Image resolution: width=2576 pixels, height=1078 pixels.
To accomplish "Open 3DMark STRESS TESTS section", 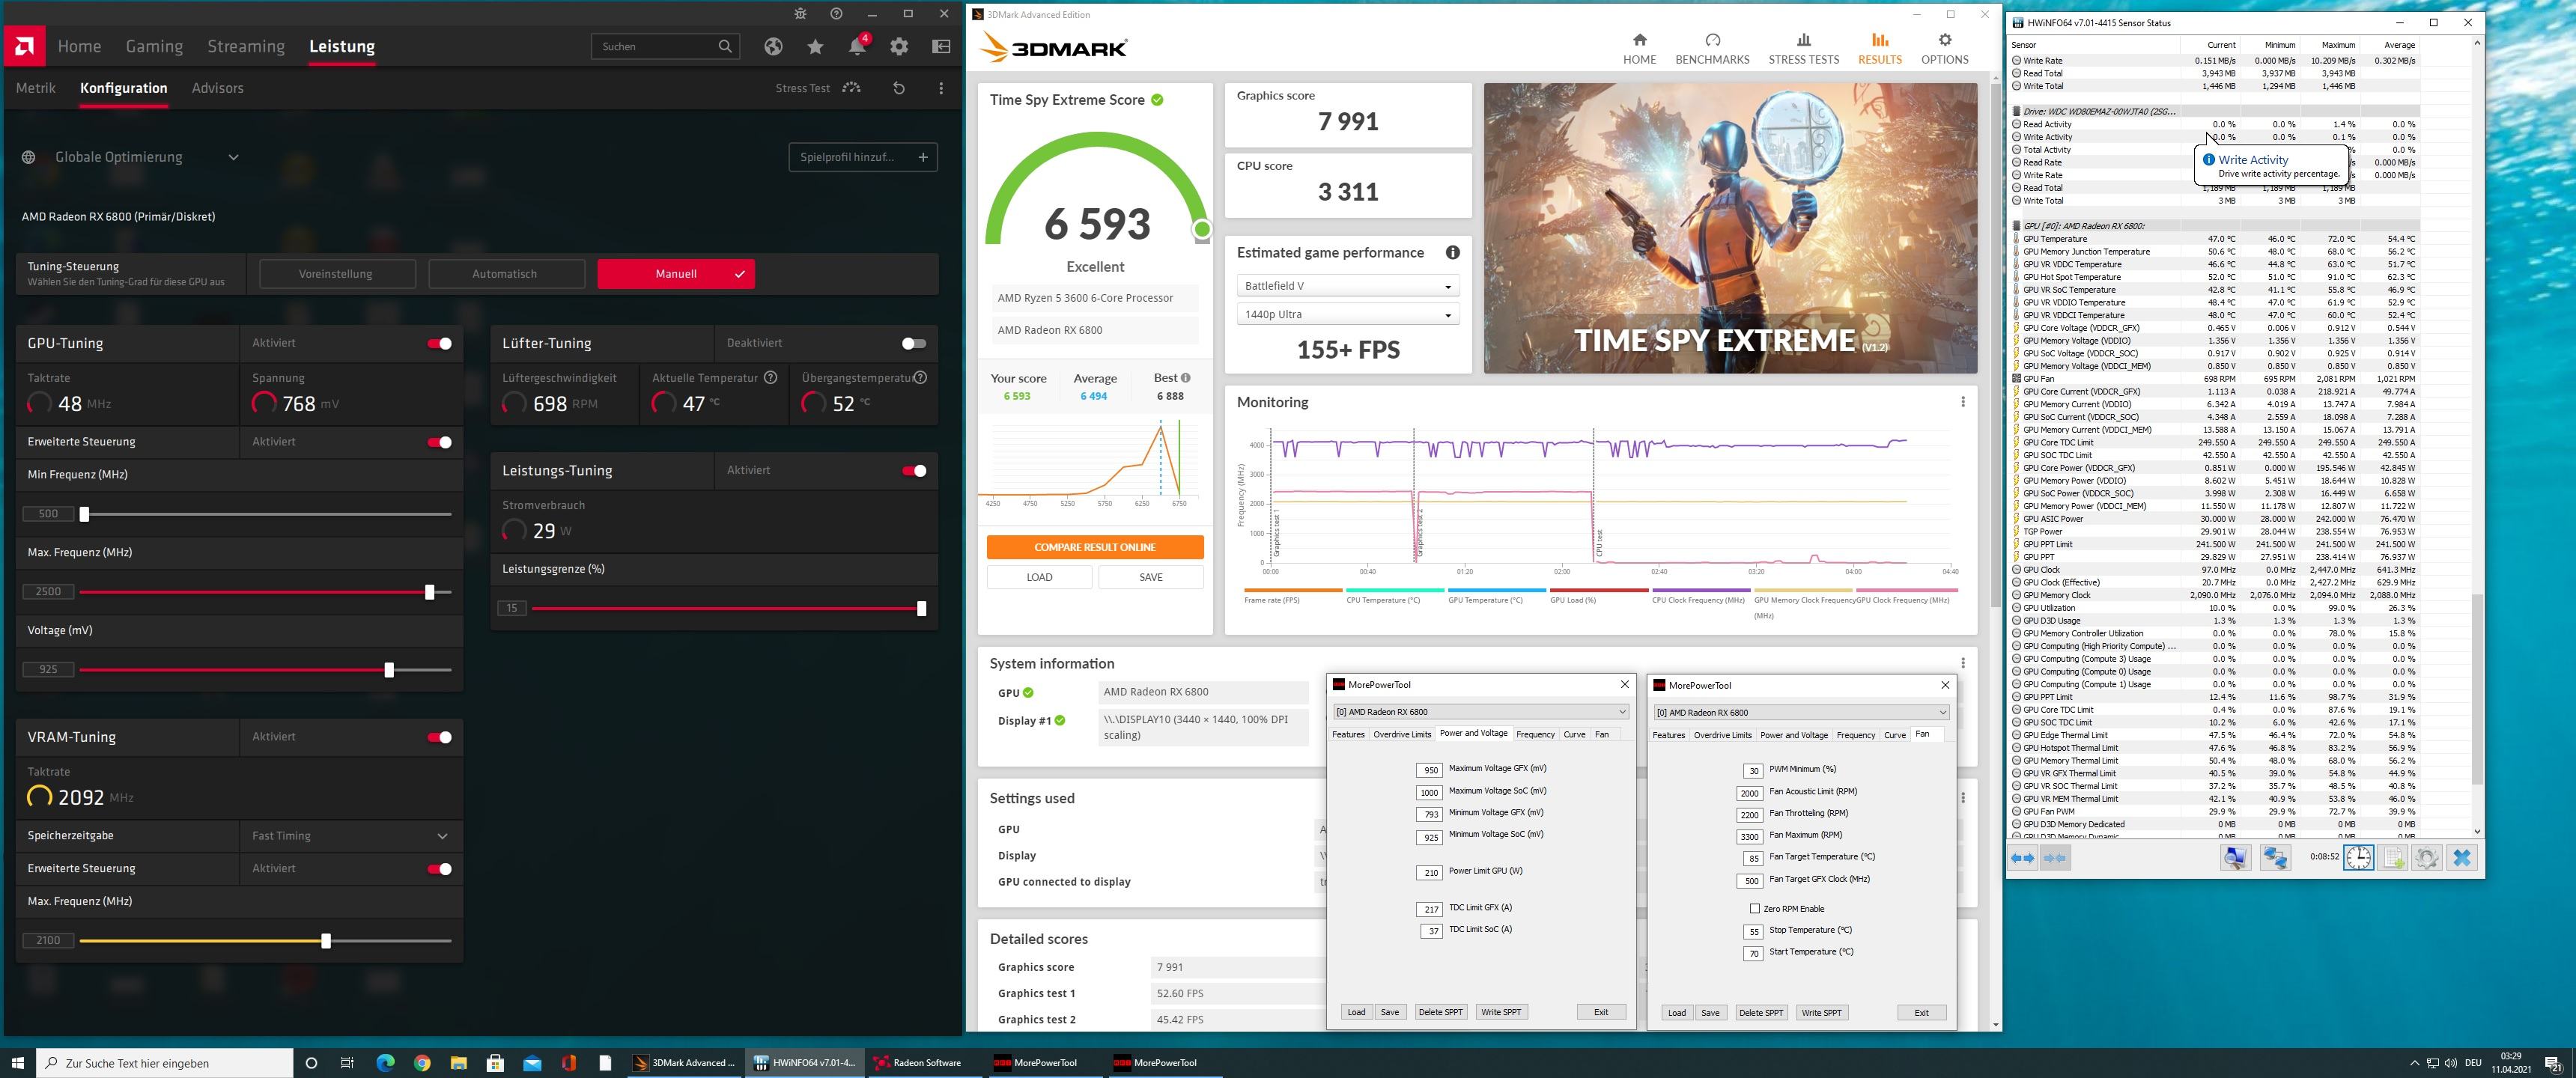I will 1803,48.
